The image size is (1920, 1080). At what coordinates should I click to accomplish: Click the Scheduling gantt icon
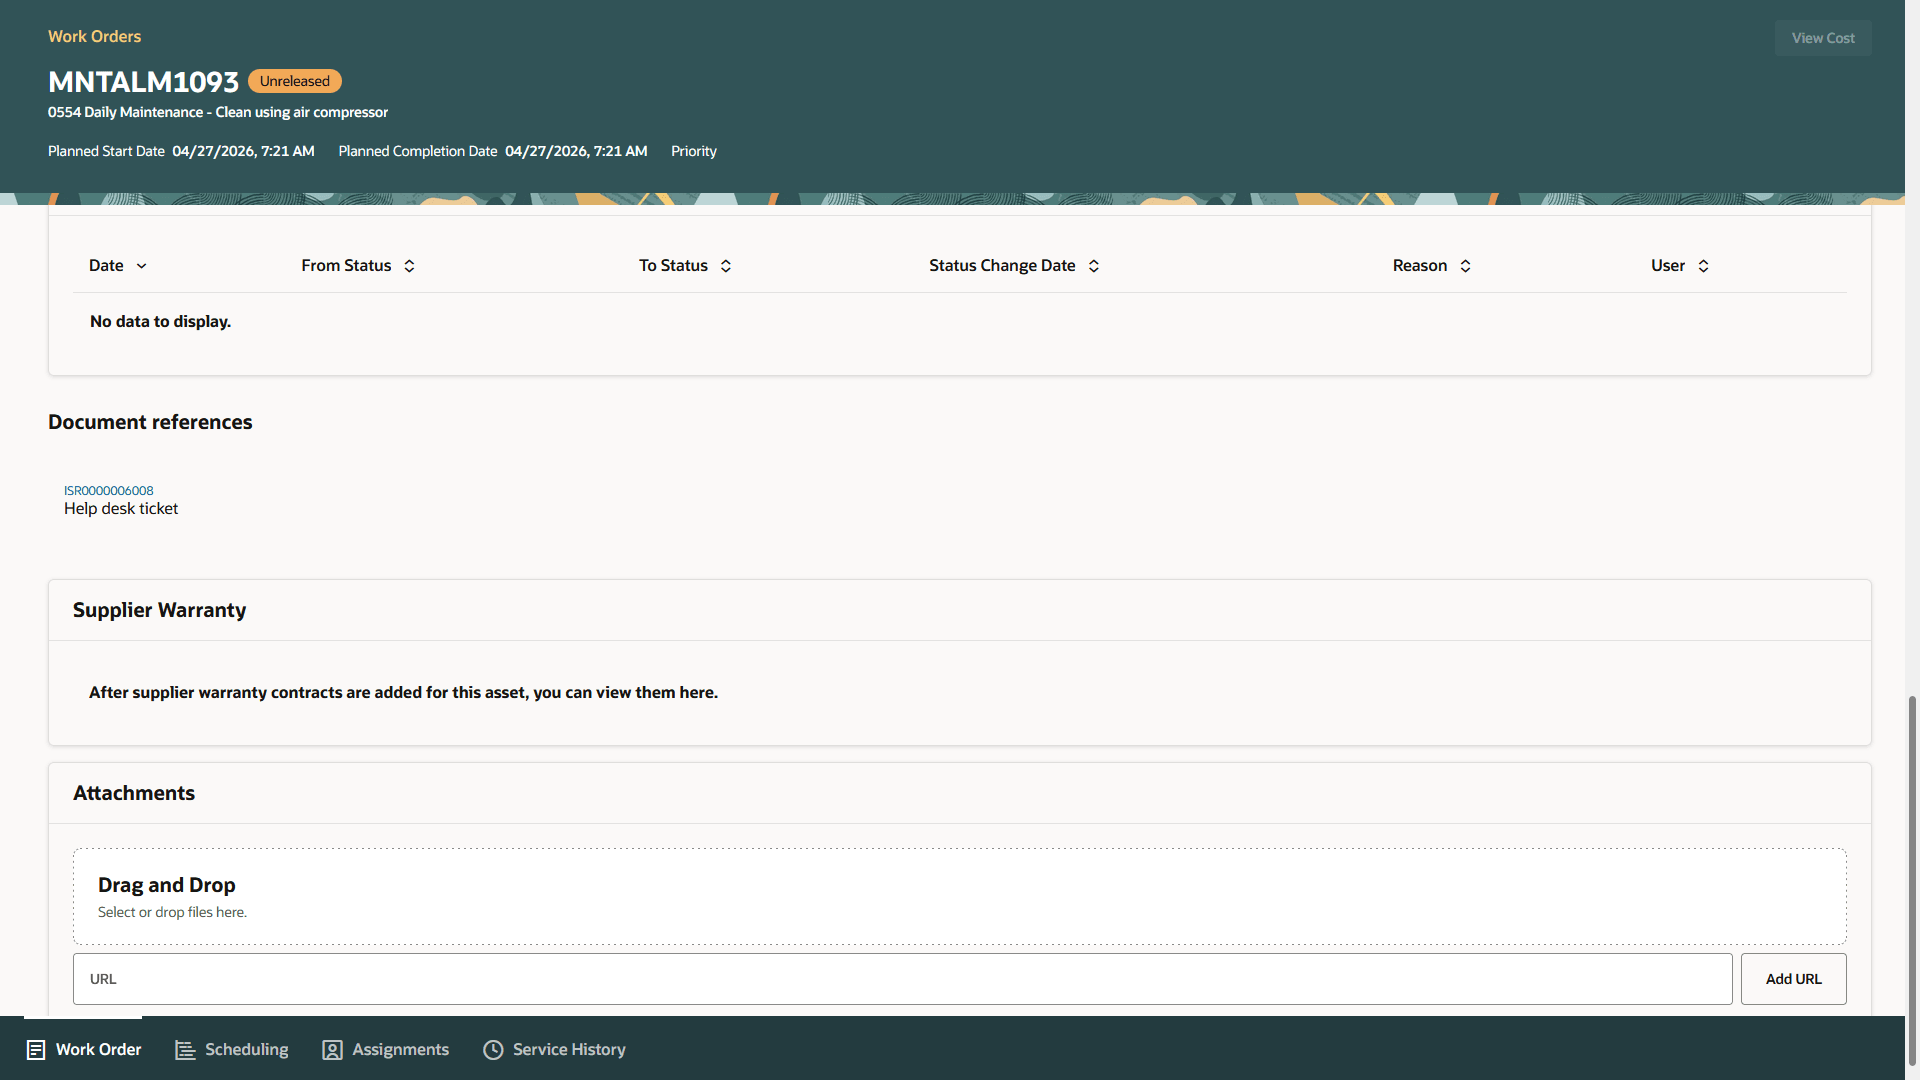[x=185, y=1050]
